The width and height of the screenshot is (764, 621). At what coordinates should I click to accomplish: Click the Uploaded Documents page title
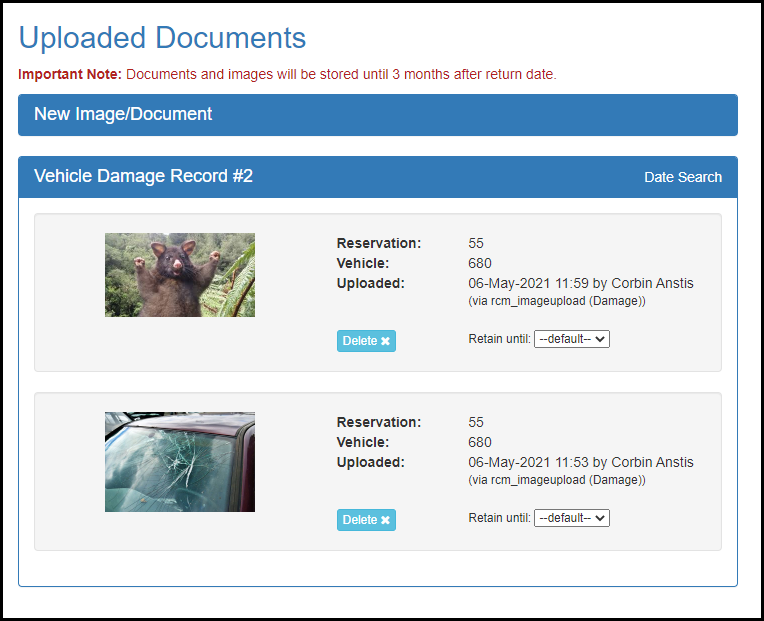click(162, 38)
